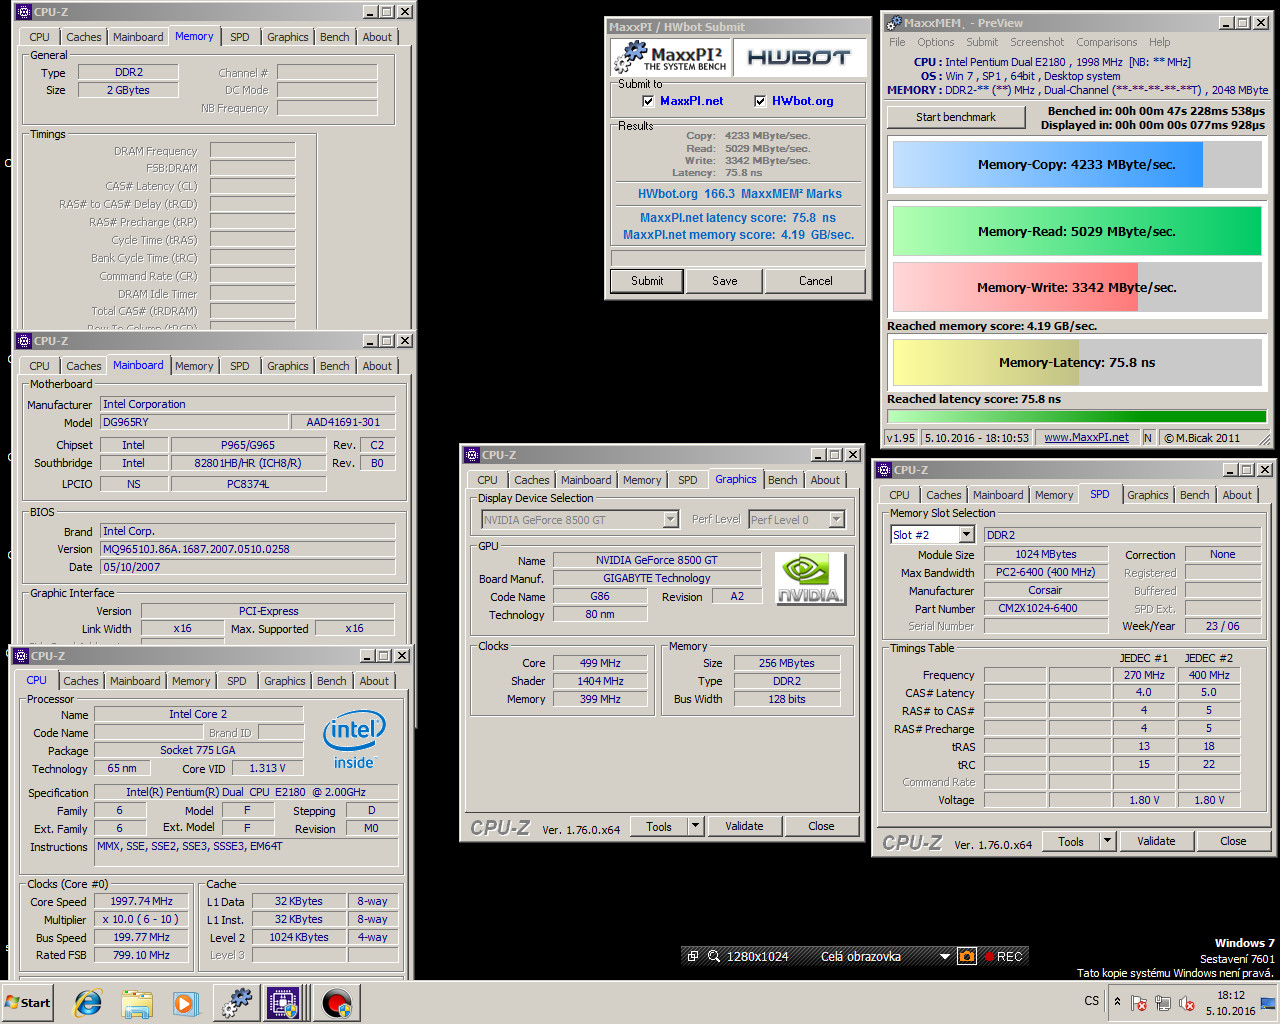Image resolution: width=1280 pixels, height=1024 pixels.
Task: Open Internet Explorer from the taskbar
Action: (88, 1003)
